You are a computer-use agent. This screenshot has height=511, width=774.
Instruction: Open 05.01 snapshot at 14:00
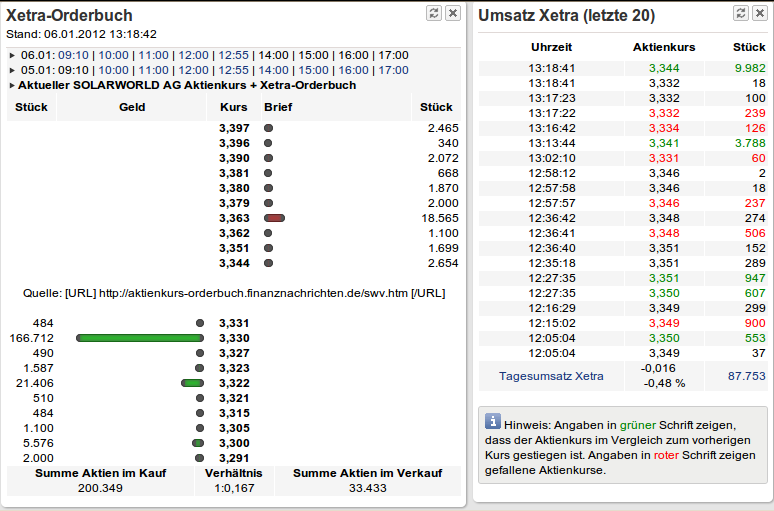click(x=273, y=70)
